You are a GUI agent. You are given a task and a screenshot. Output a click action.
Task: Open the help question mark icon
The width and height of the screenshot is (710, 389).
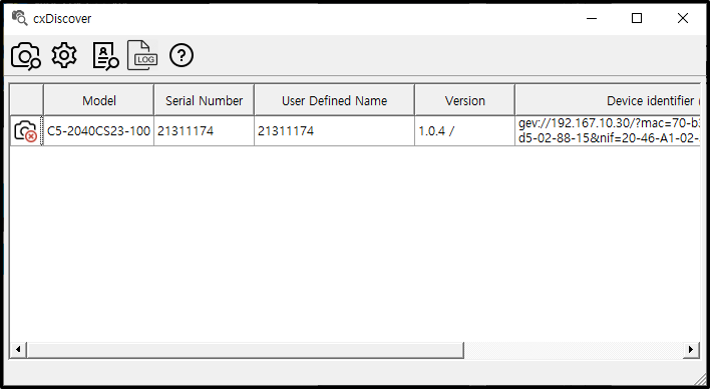click(x=182, y=56)
